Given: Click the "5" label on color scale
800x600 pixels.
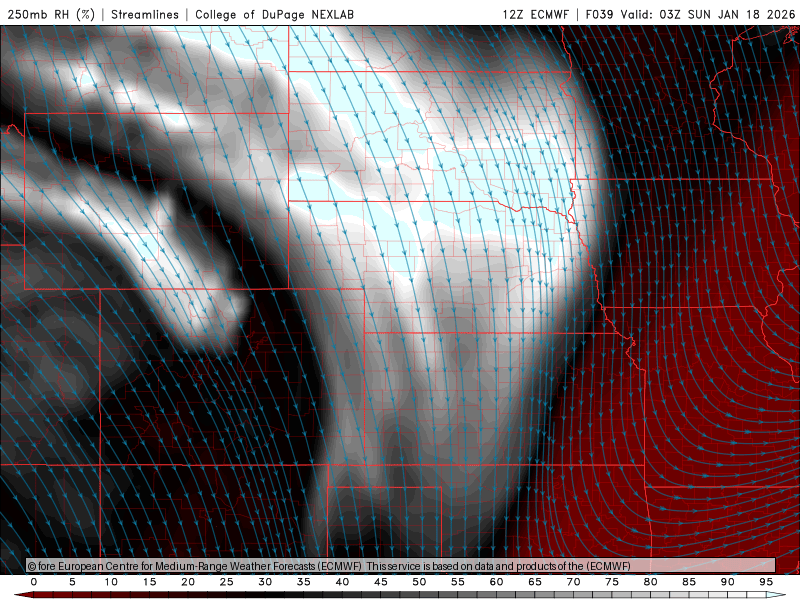Looking at the screenshot, I should tap(72, 582).
